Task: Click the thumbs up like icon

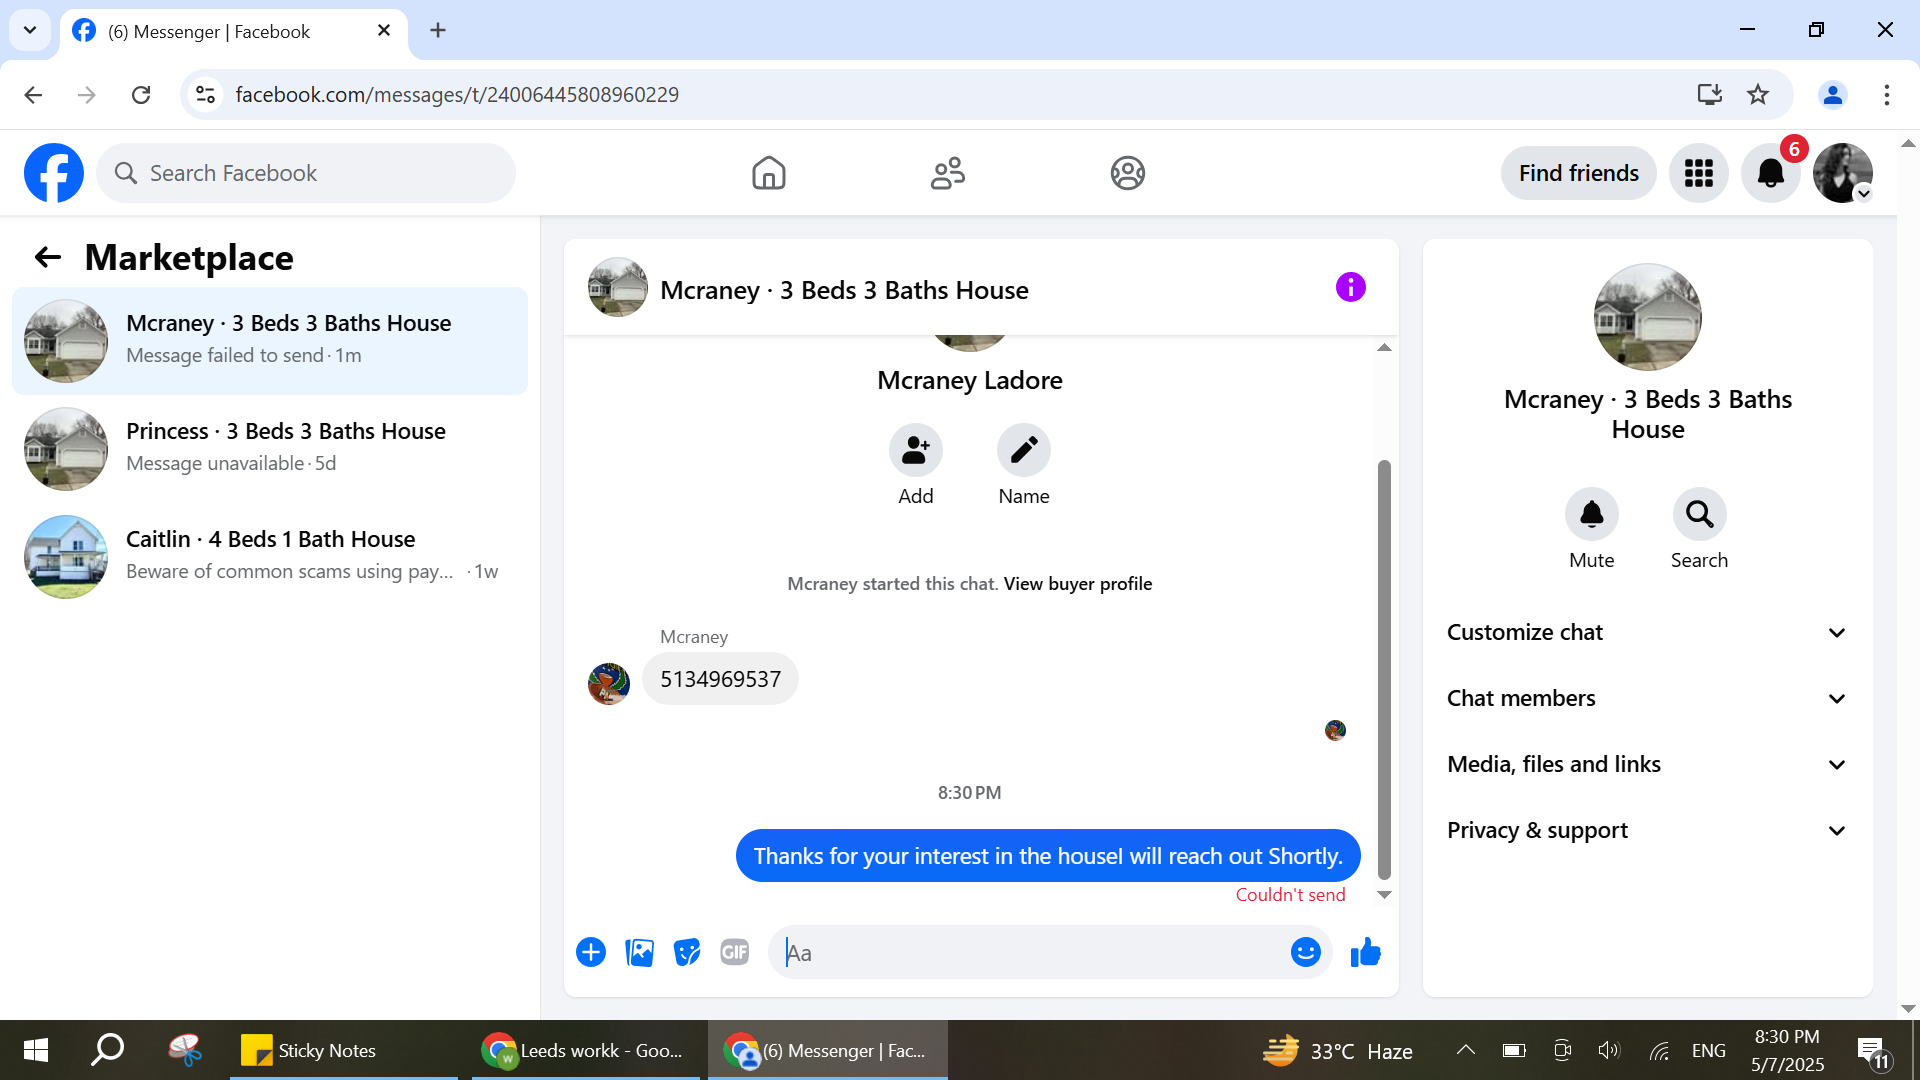Action: [x=1365, y=953]
